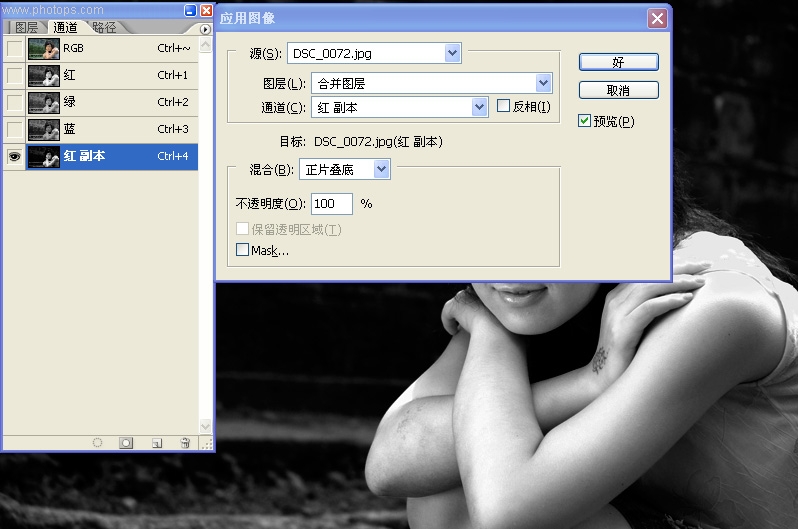798x529 pixels.
Task: Show the 红 channel visibility box
Action: coord(15,75)
